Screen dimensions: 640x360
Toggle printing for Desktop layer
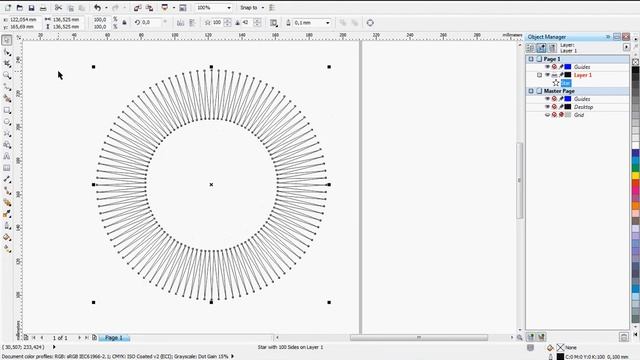click(x=554, y=107)
